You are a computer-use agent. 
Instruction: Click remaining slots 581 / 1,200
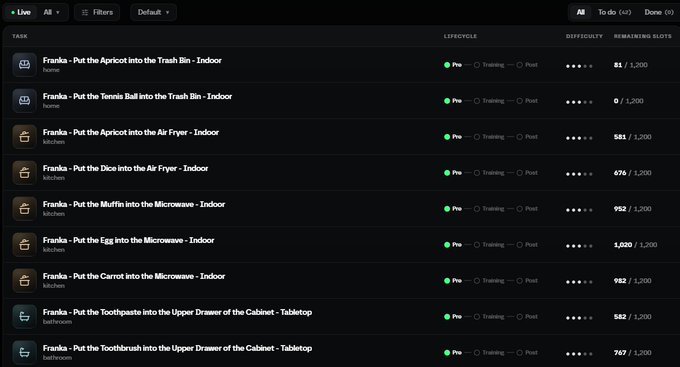point(632,137)
